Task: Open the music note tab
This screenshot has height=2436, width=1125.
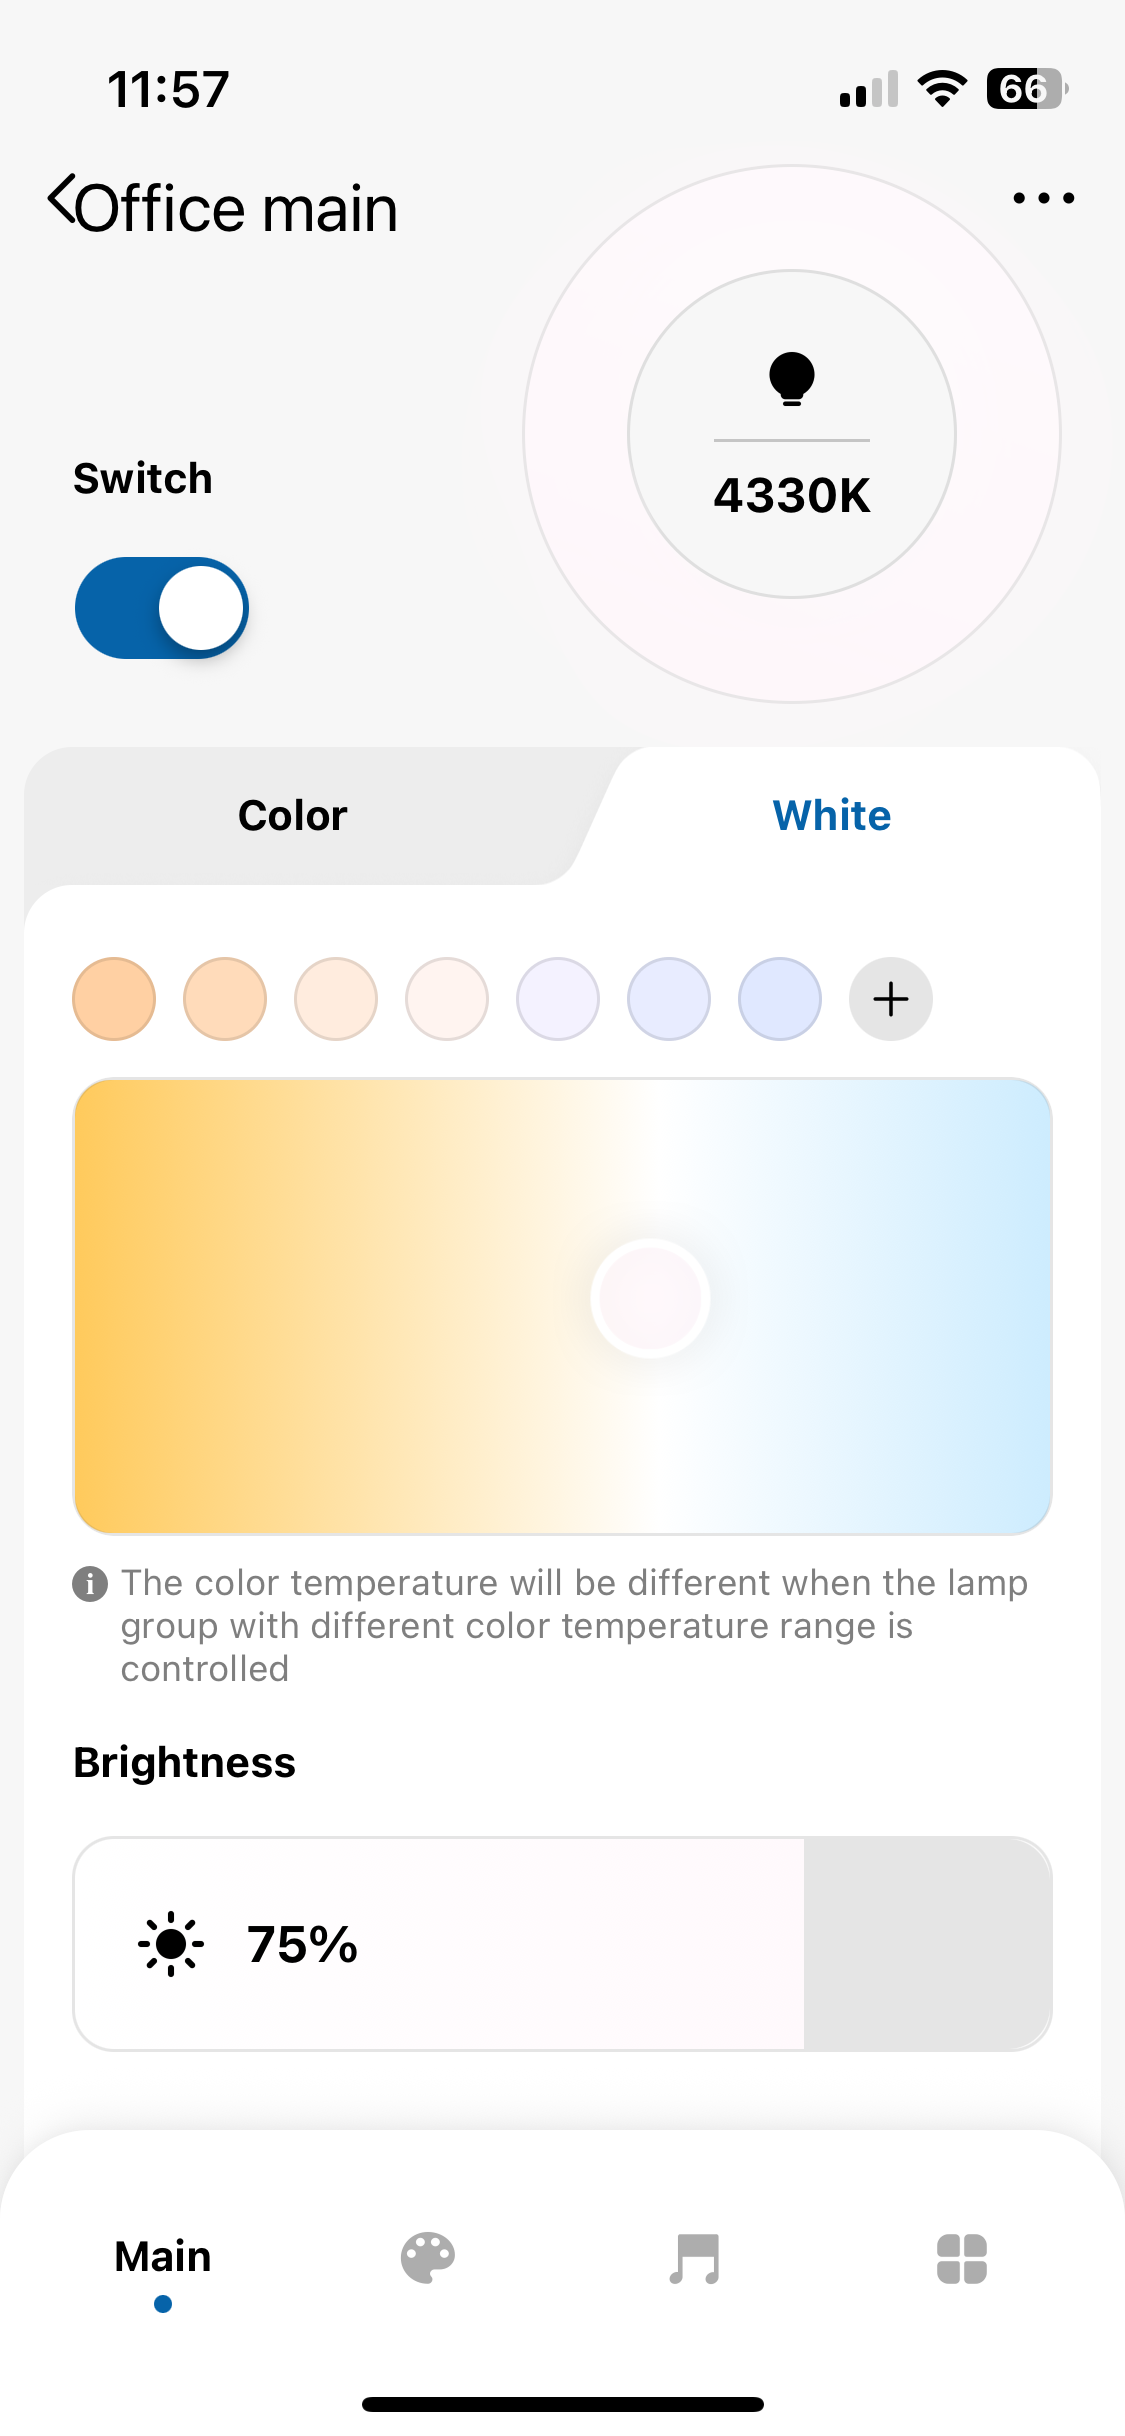Action: tap(695, 2258)
